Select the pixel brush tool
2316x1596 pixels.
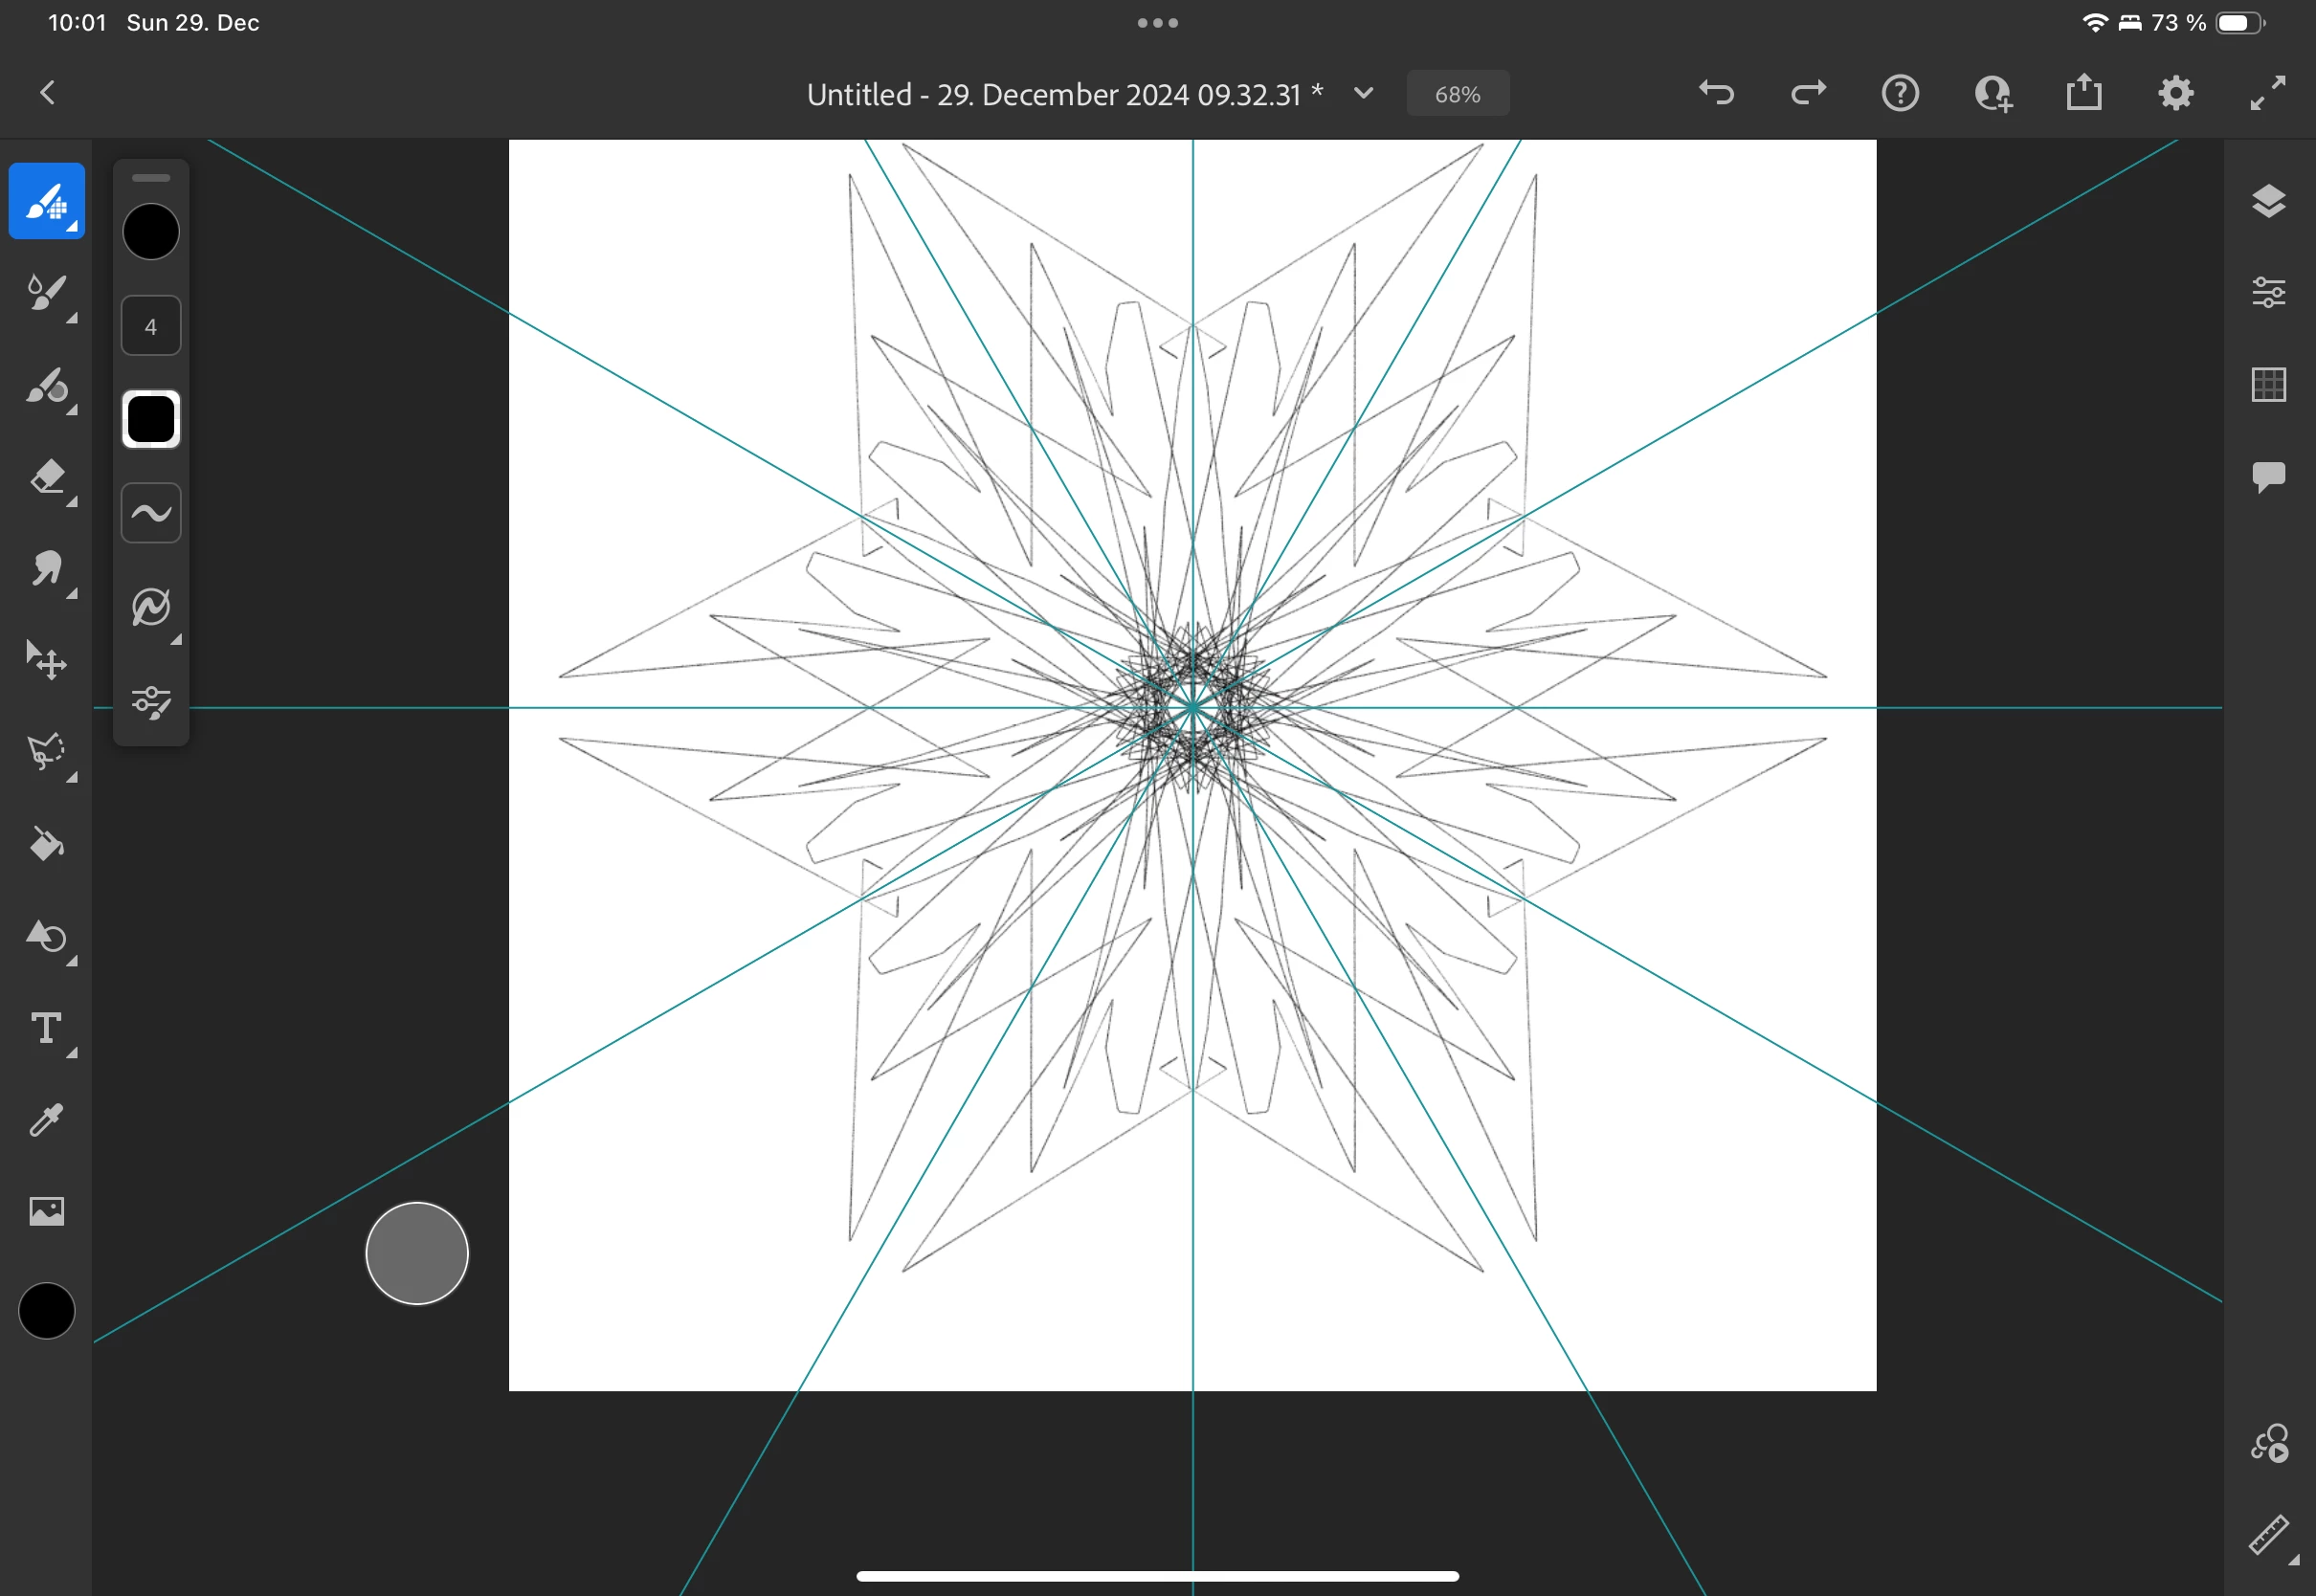coord(46,201)
